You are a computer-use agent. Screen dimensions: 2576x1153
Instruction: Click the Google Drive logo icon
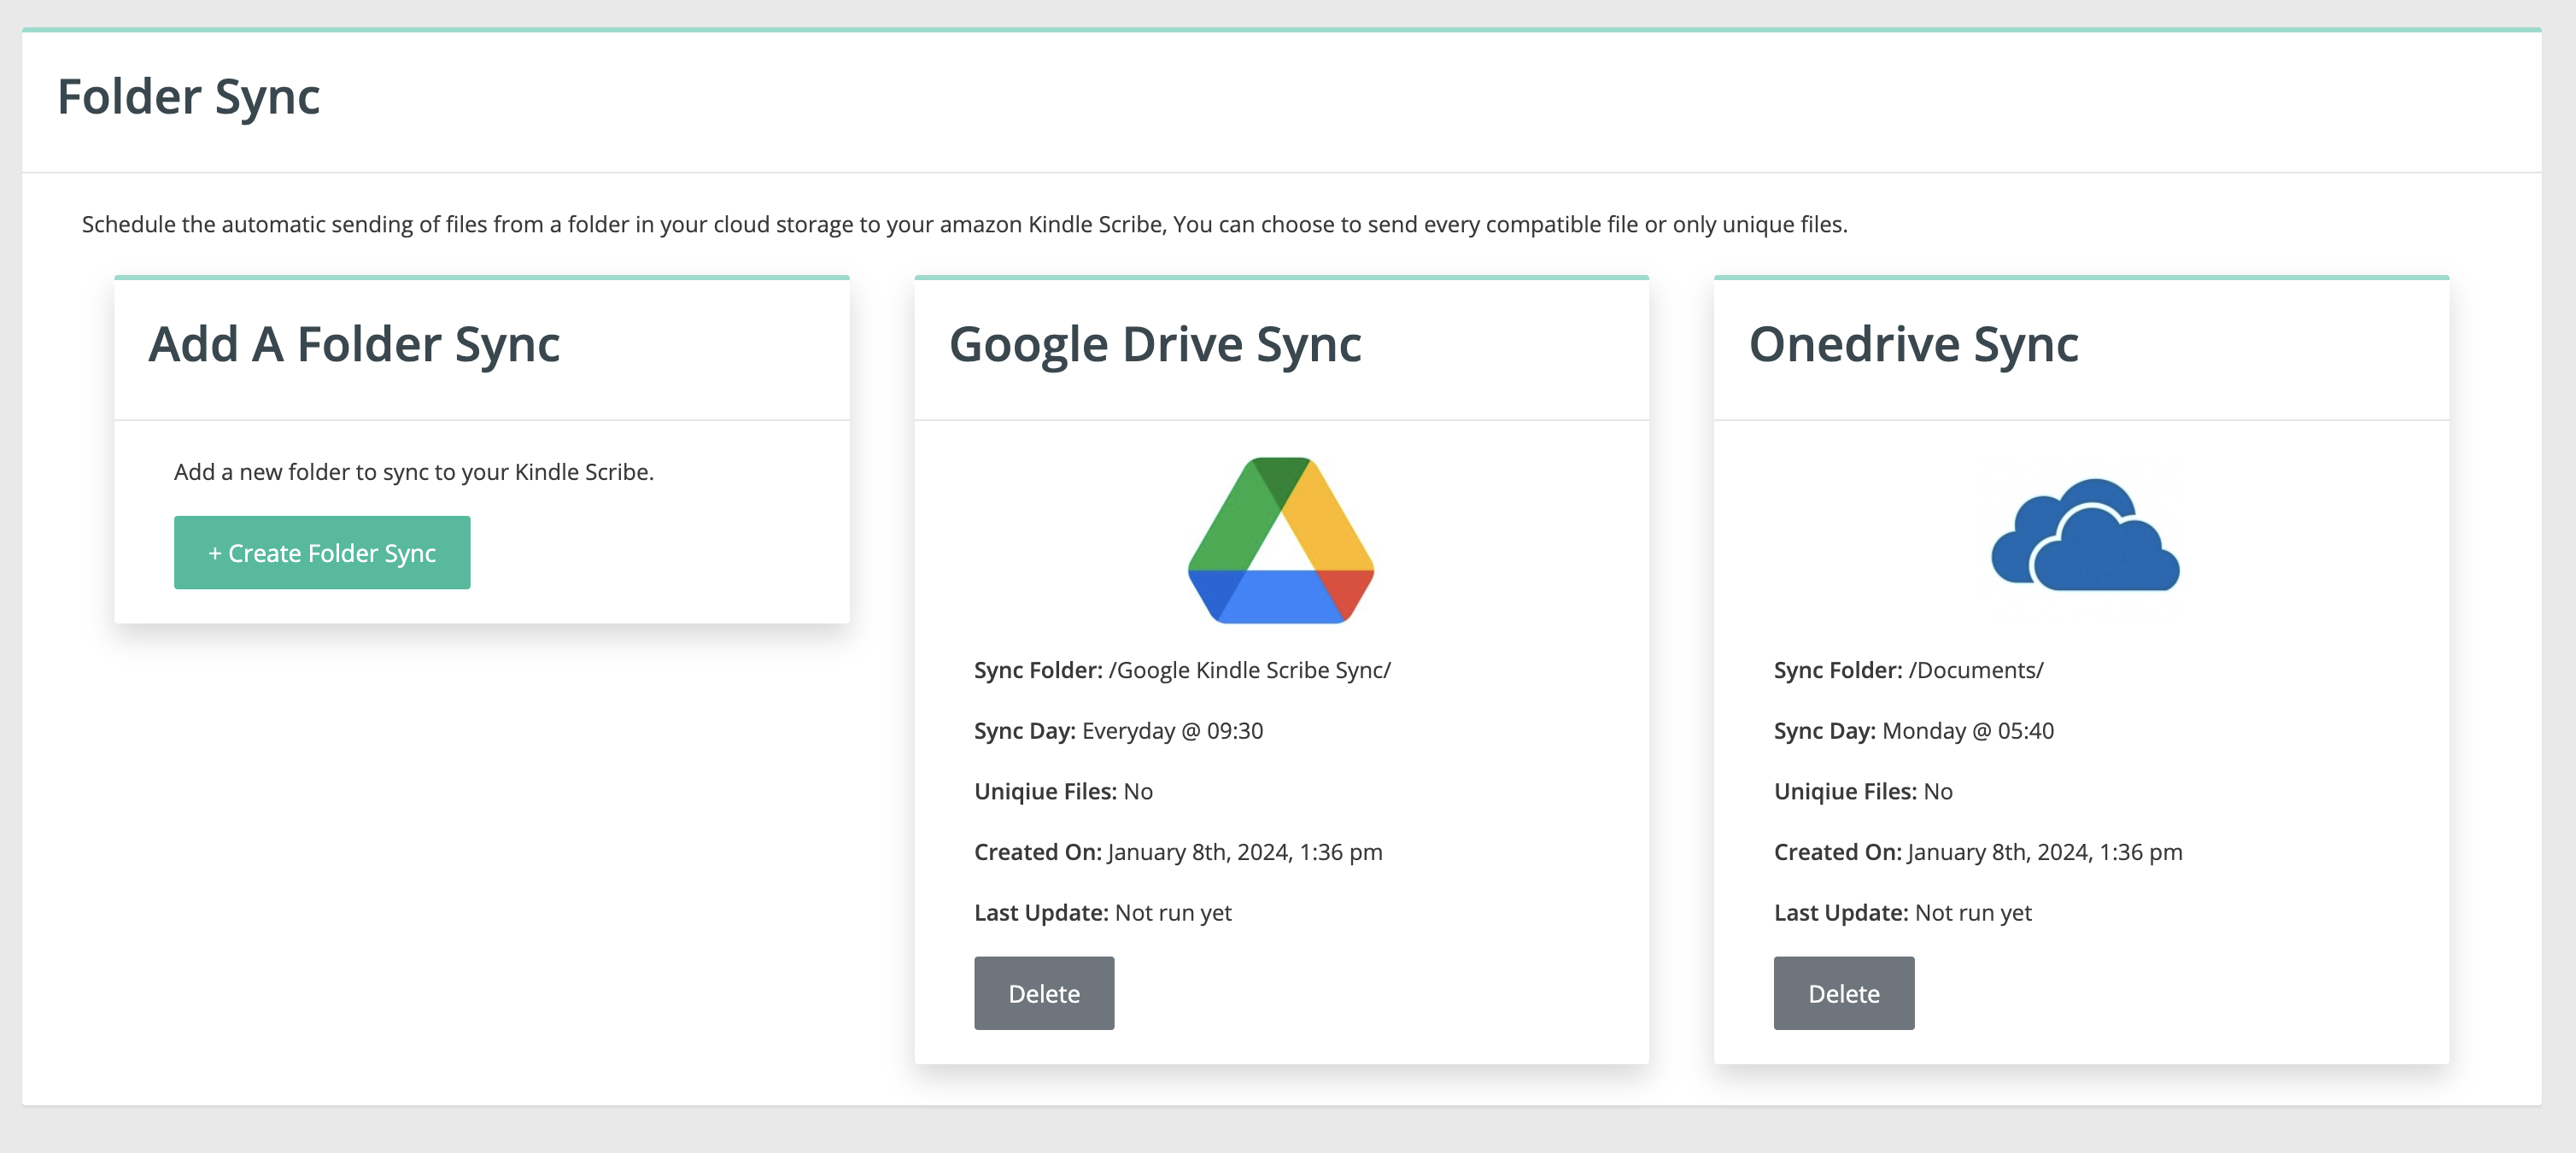[1280, 540]
